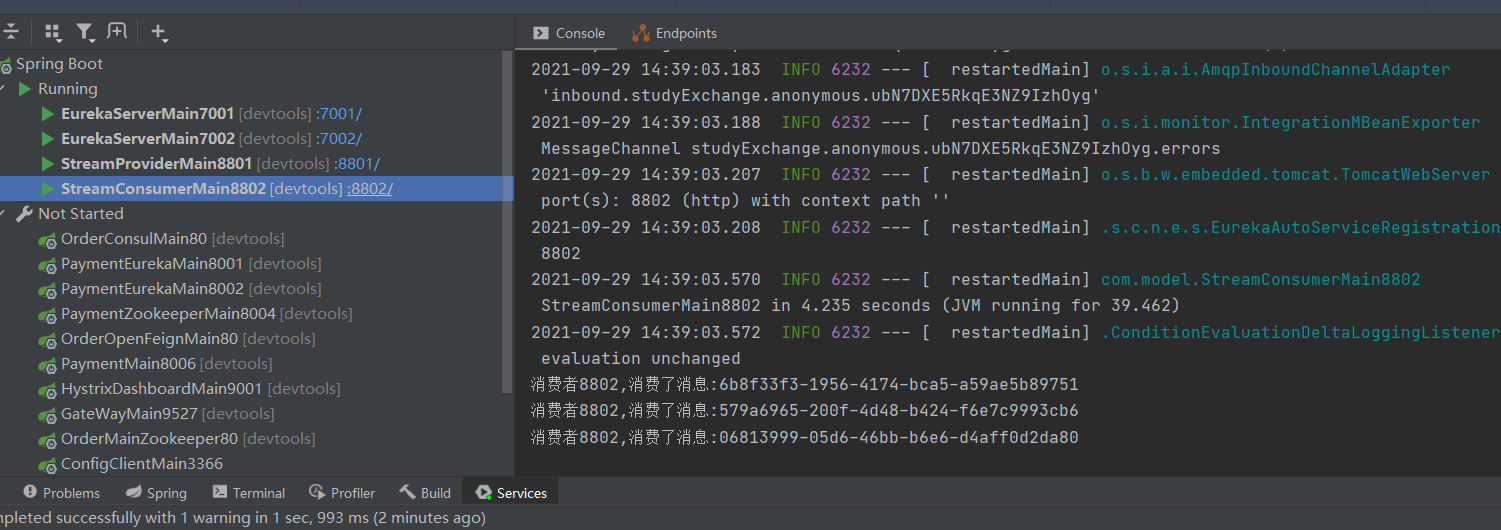Click the Console tab terminal icon
Image resolution: width=1501 pixels, height=530 pixels.
(x=540, y=33)
